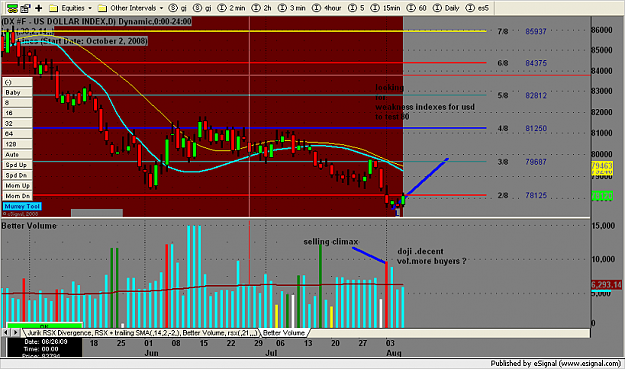625x369 pixels.
Task: Click the Spd Up button
Action: [x=17, y=165]
